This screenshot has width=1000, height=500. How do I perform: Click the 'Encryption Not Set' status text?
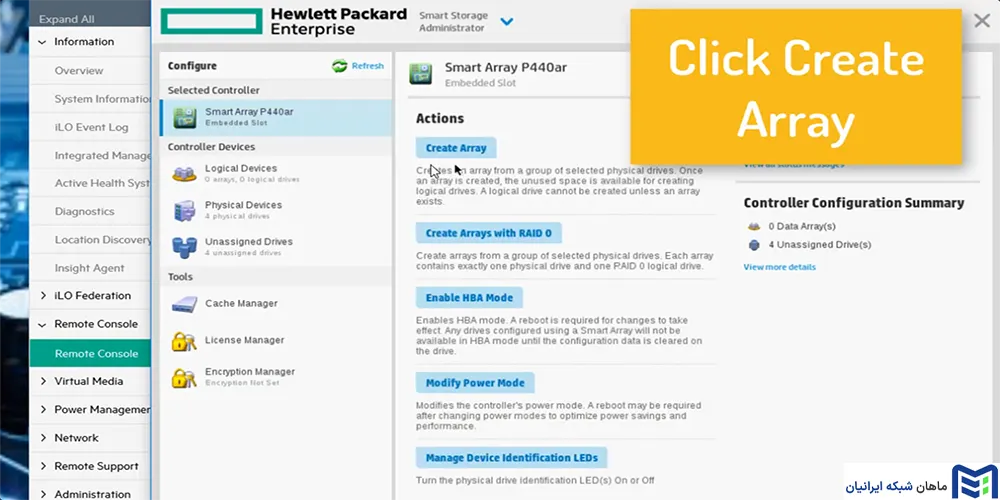242,383
